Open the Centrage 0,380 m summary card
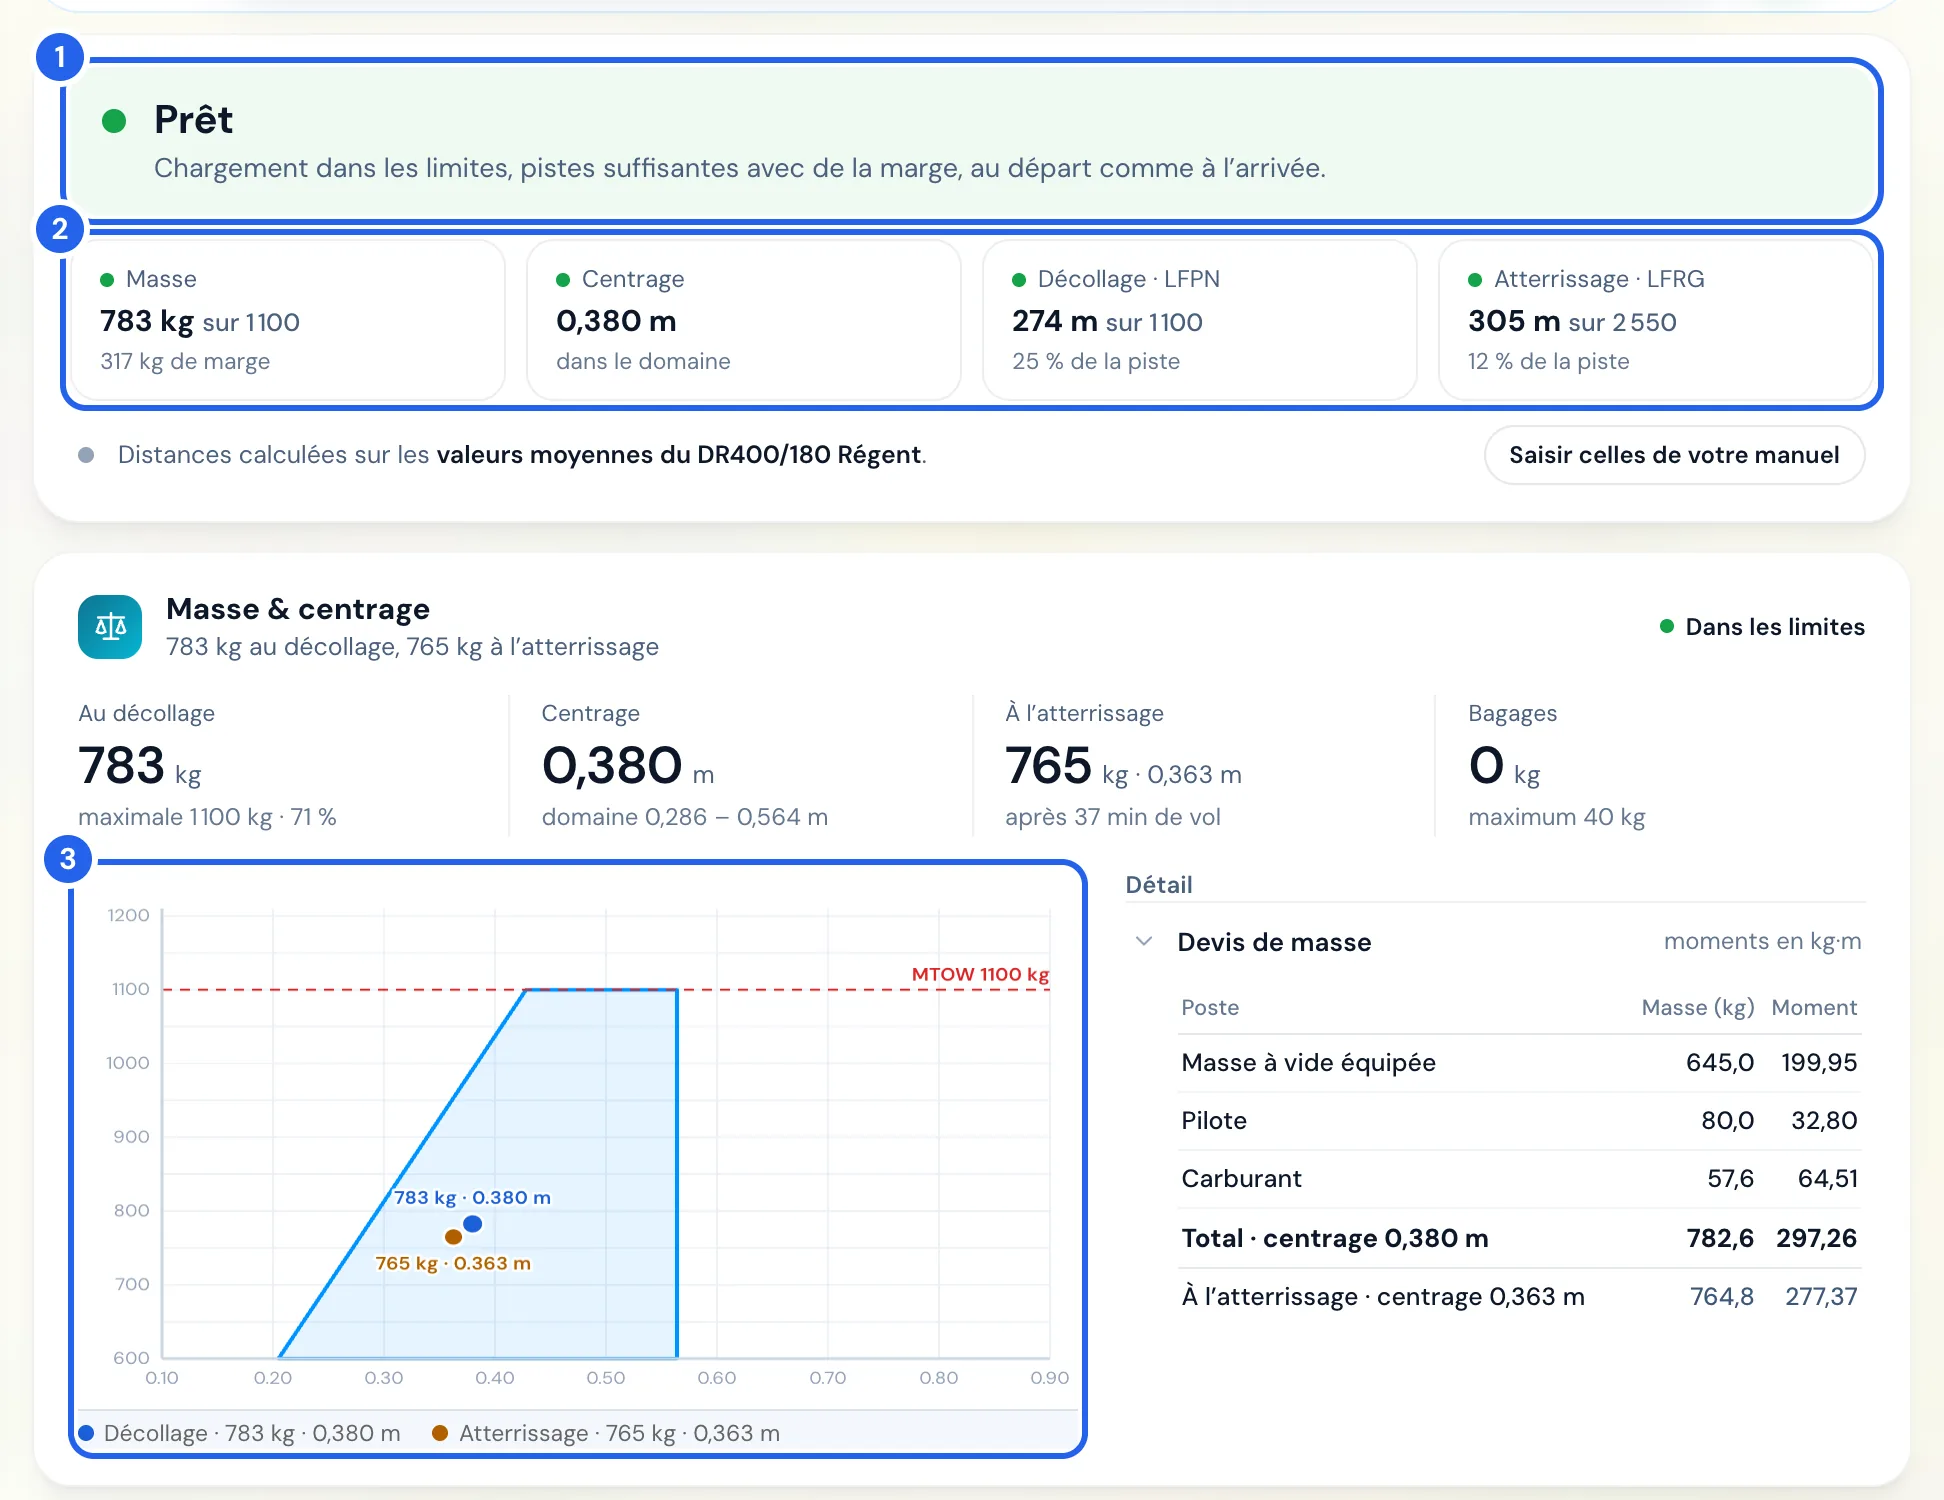The image size is (1944, 1500). (x=744, y=320)
